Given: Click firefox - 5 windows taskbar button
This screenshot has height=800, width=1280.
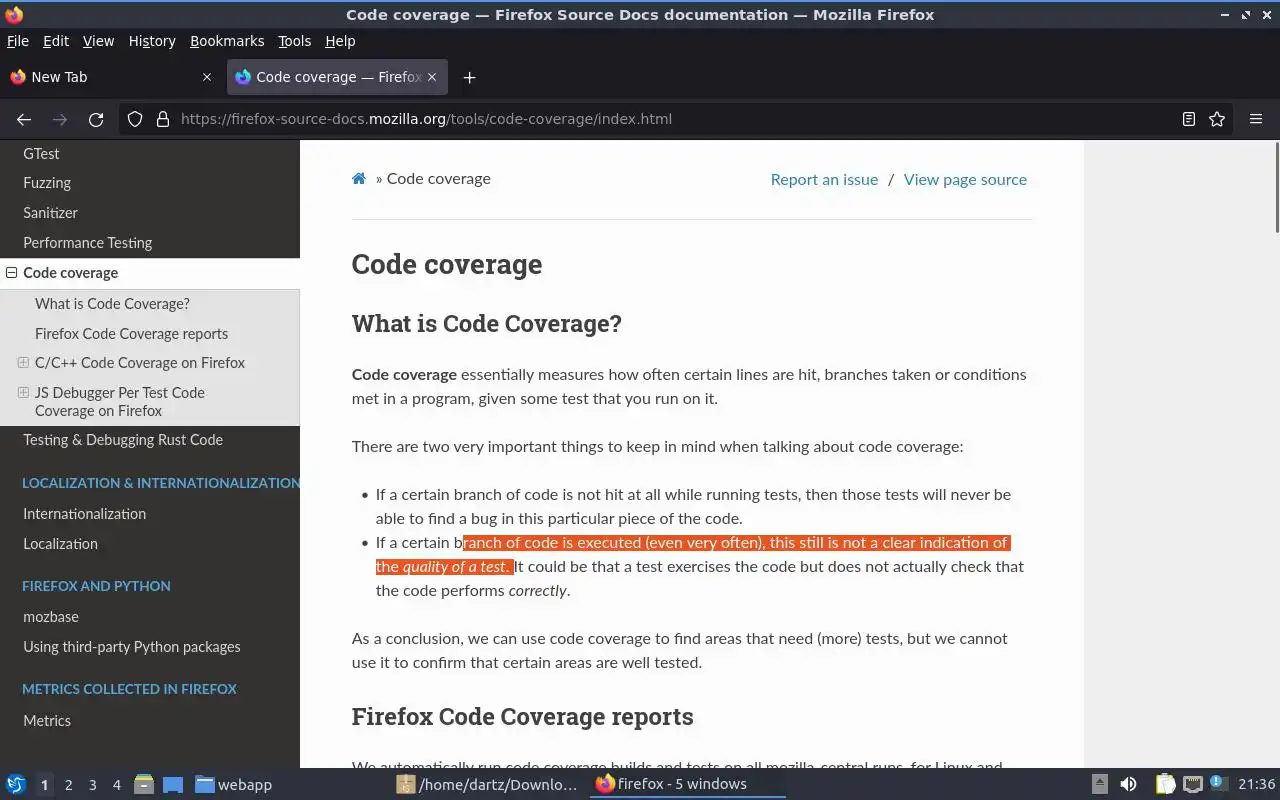Looking at the screenshot, I should click(x=688, y=785).
